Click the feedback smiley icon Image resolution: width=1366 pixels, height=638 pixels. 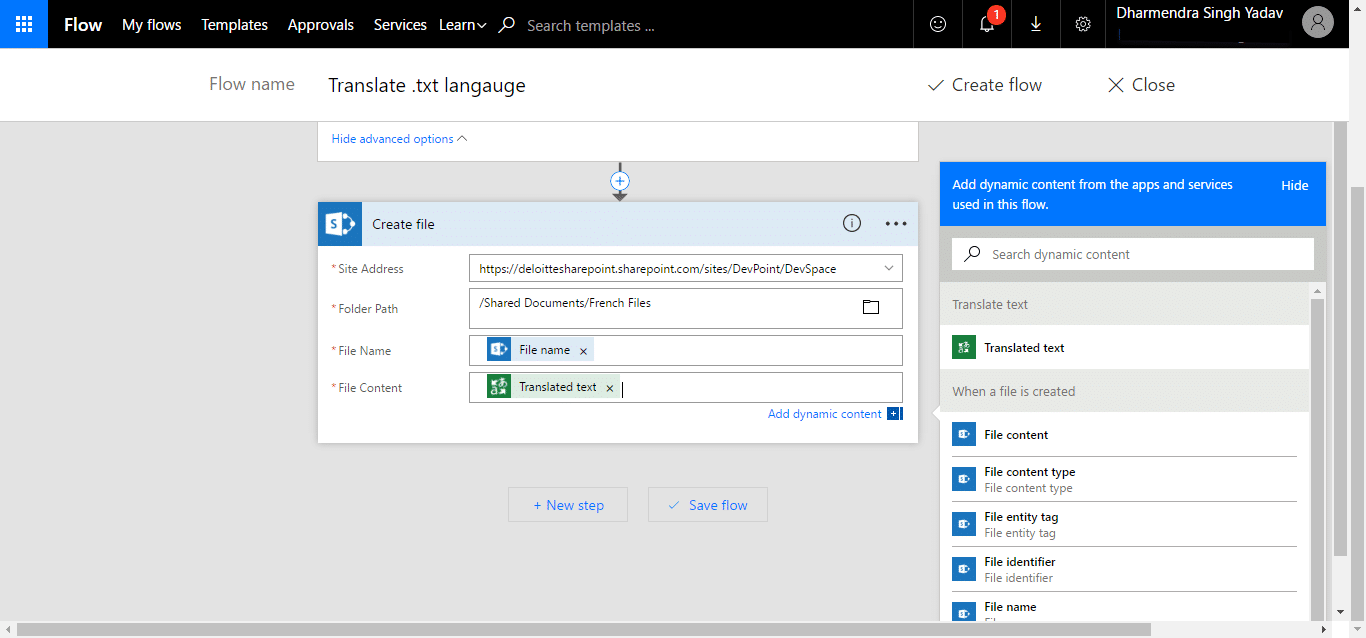point(938,25)
